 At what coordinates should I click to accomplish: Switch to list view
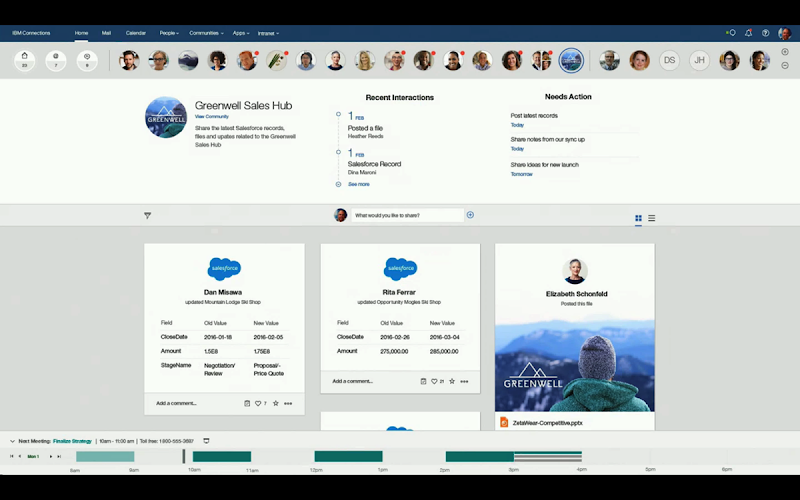click(652, 218)
